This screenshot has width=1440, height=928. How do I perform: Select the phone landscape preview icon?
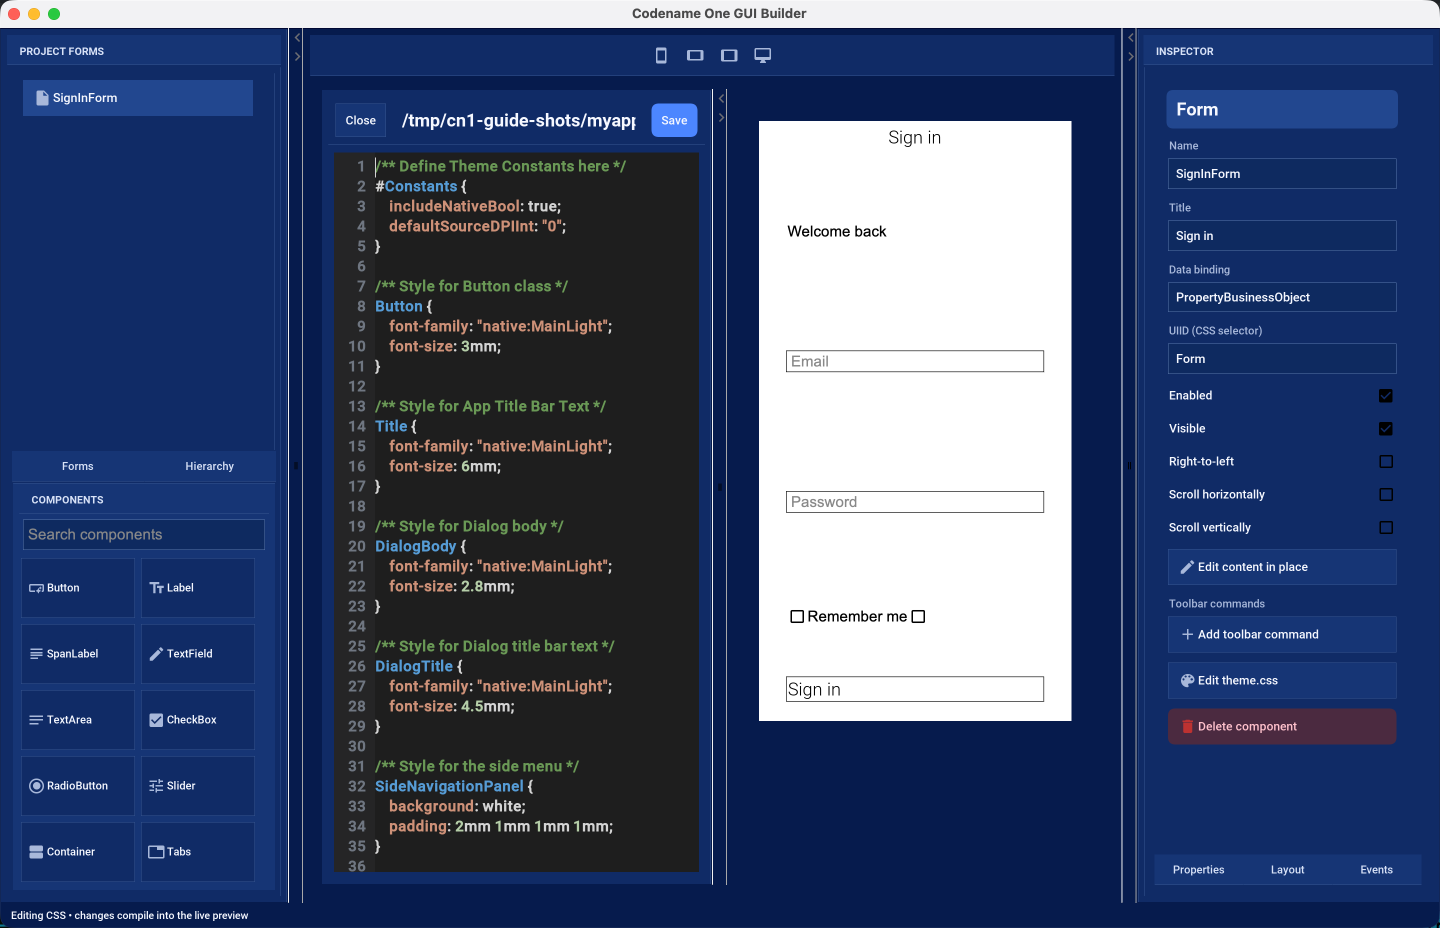(x=695, y=56)
